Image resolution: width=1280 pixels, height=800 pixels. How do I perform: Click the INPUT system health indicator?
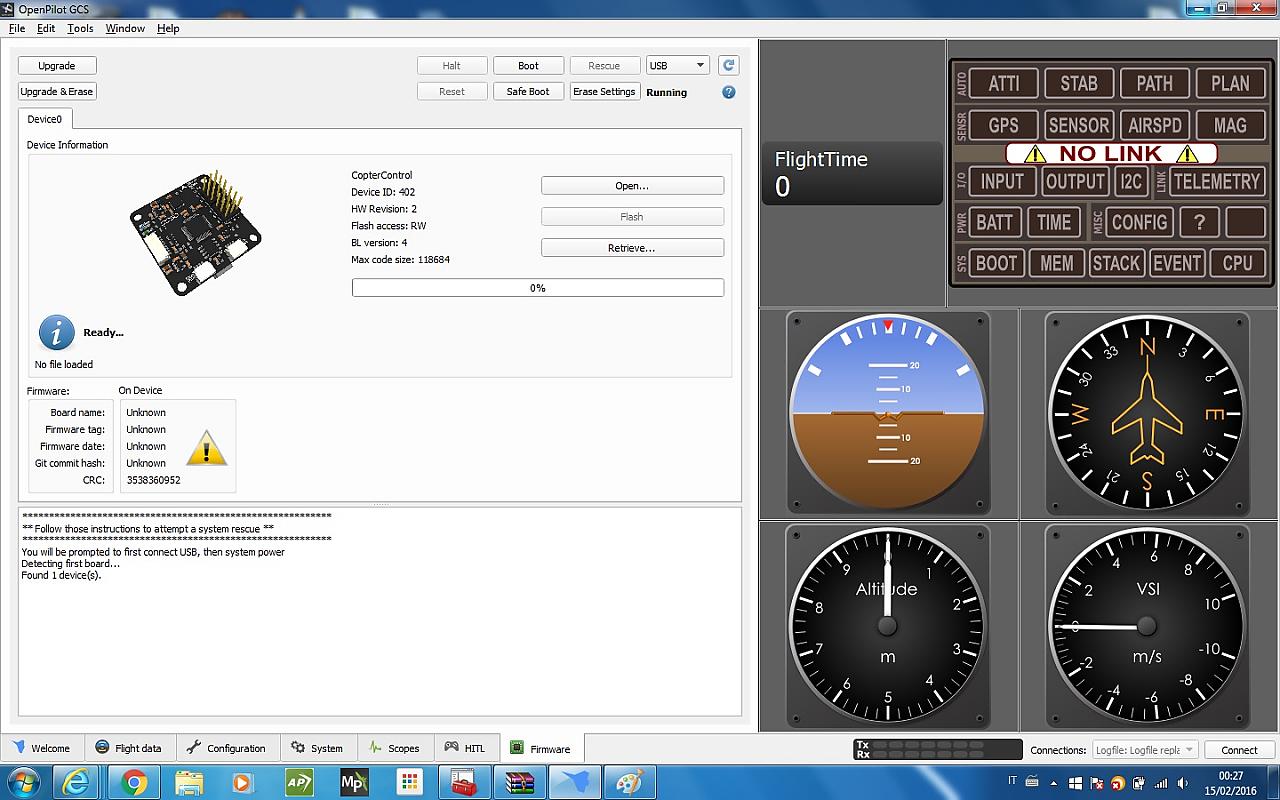[x=1002, y=181]
